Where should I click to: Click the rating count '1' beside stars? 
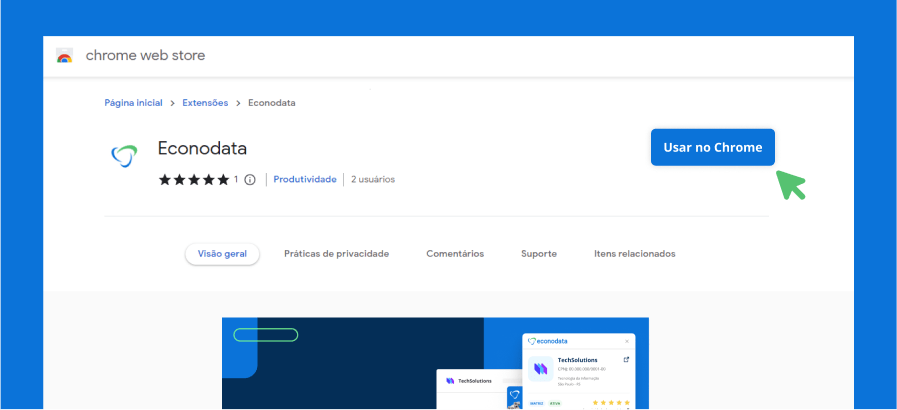tap(236, 180)
